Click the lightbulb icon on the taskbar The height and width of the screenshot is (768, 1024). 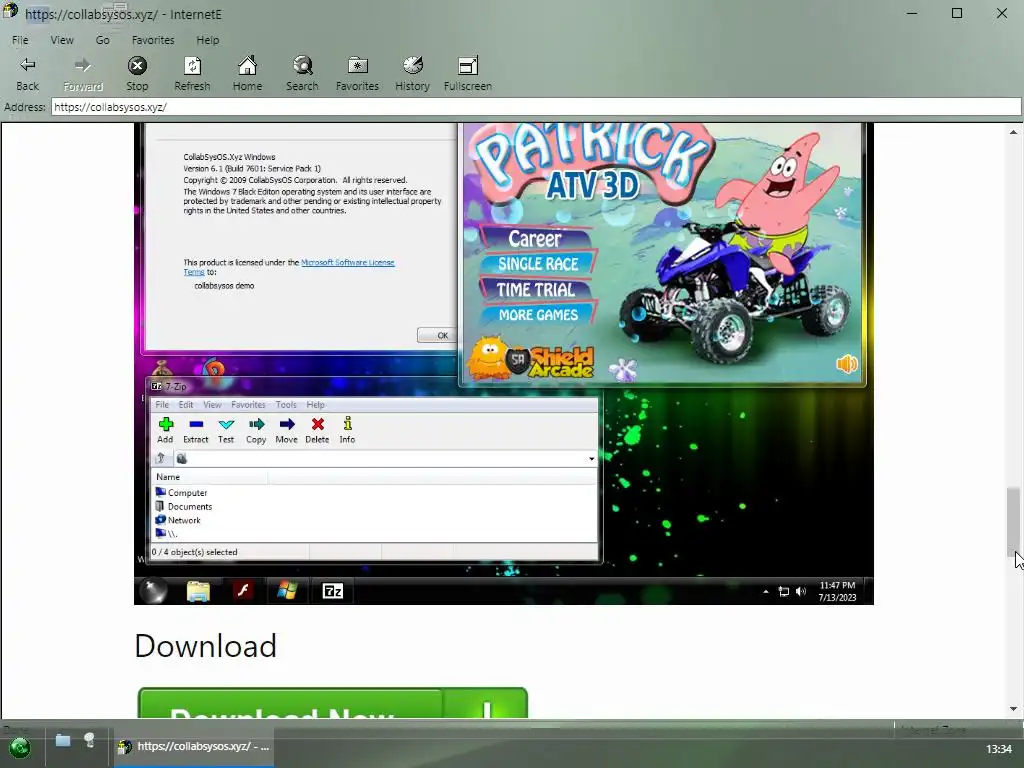(89, 740)
